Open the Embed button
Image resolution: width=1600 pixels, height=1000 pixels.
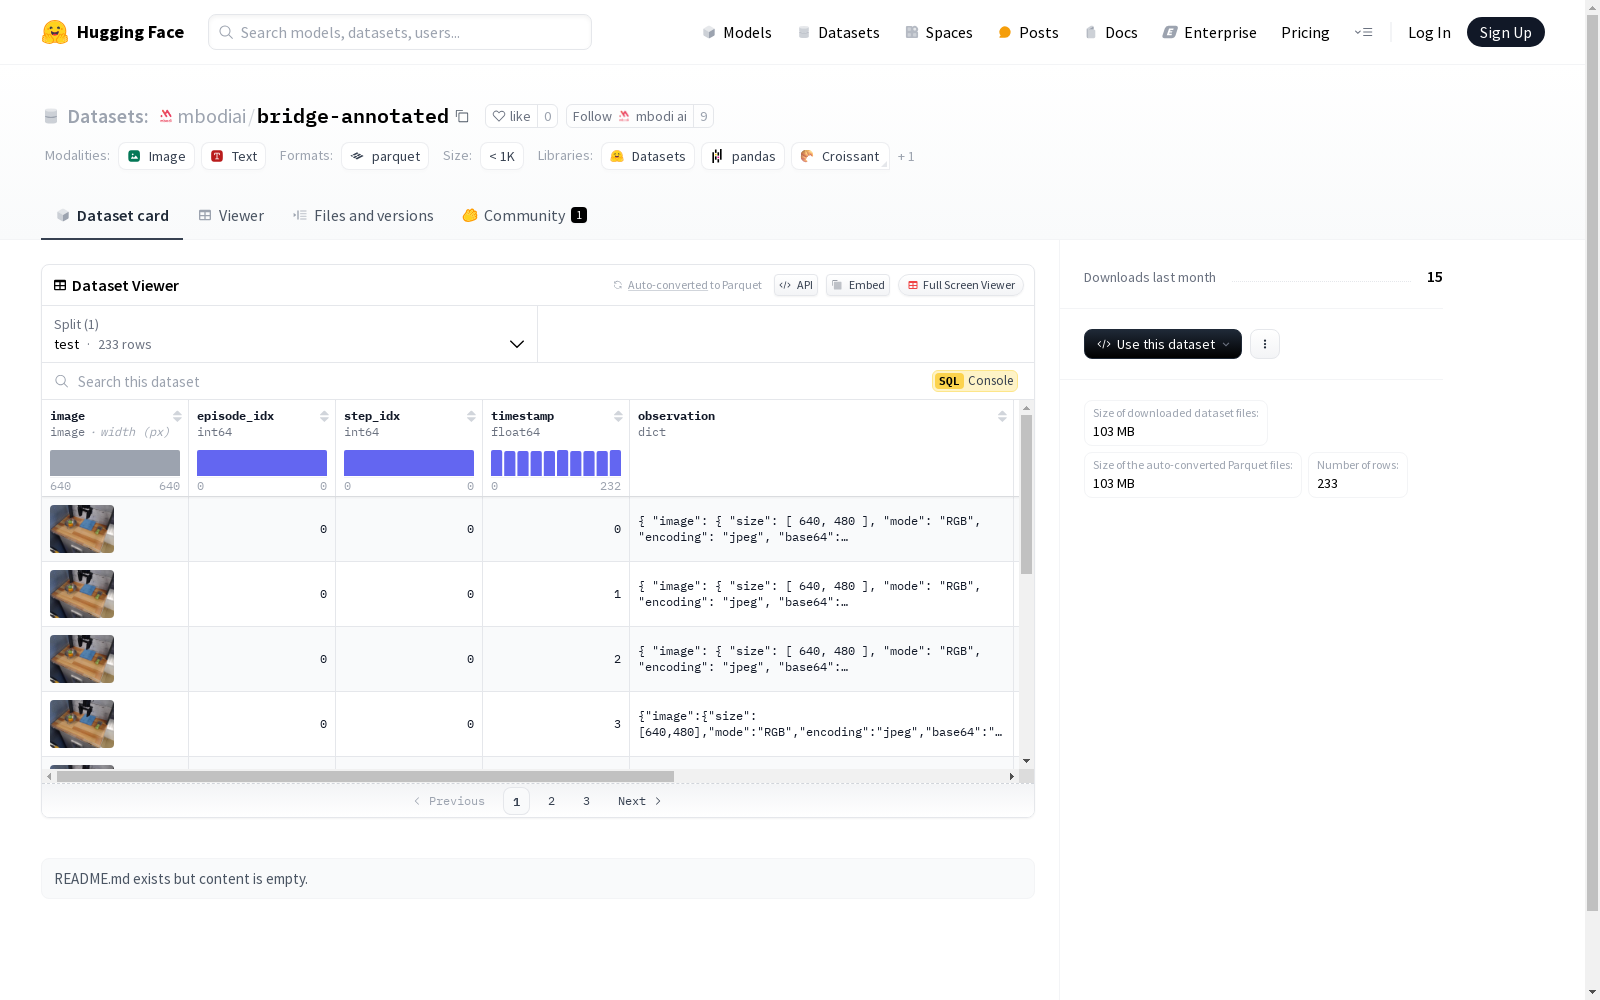pyautogui.click(x=858, y=285)
